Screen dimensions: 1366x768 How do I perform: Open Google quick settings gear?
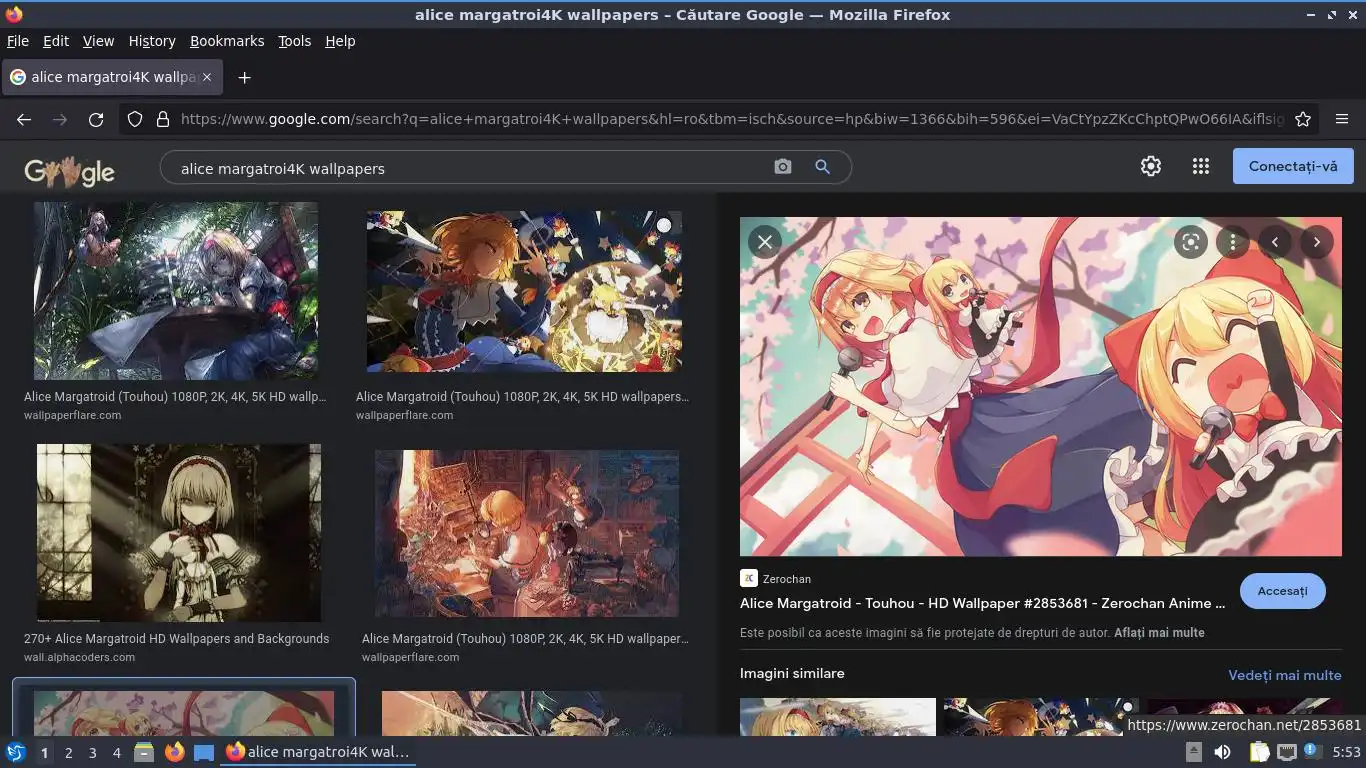pos(1151,167)
